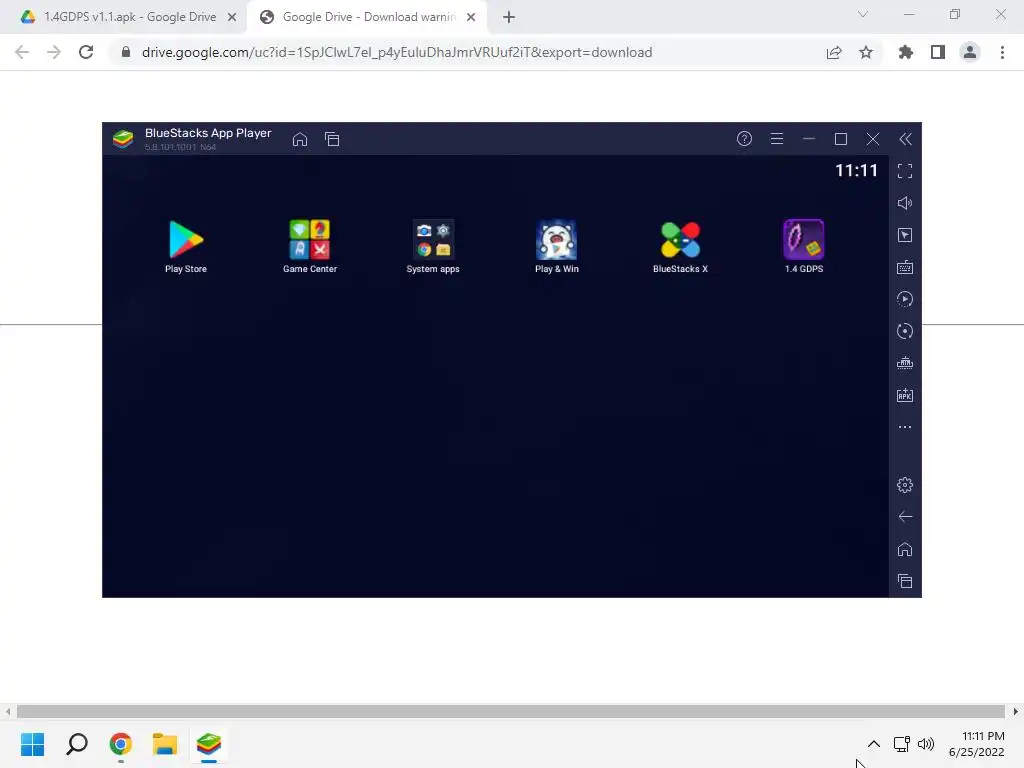Adjust BlueStacks volume speaker icon
Viewport: 1024px width, 768px height.
click(x=904, y=203)
